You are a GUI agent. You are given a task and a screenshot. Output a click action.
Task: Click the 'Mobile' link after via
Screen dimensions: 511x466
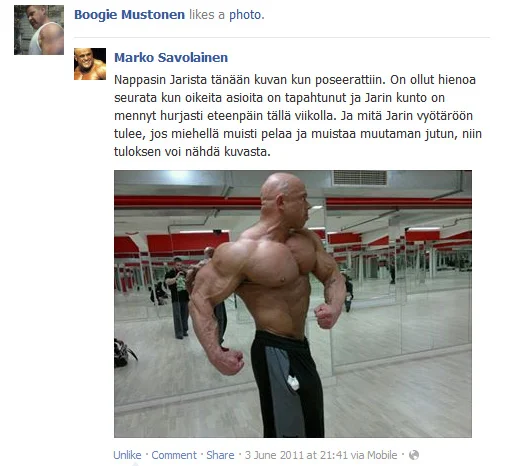coord(382,455)
